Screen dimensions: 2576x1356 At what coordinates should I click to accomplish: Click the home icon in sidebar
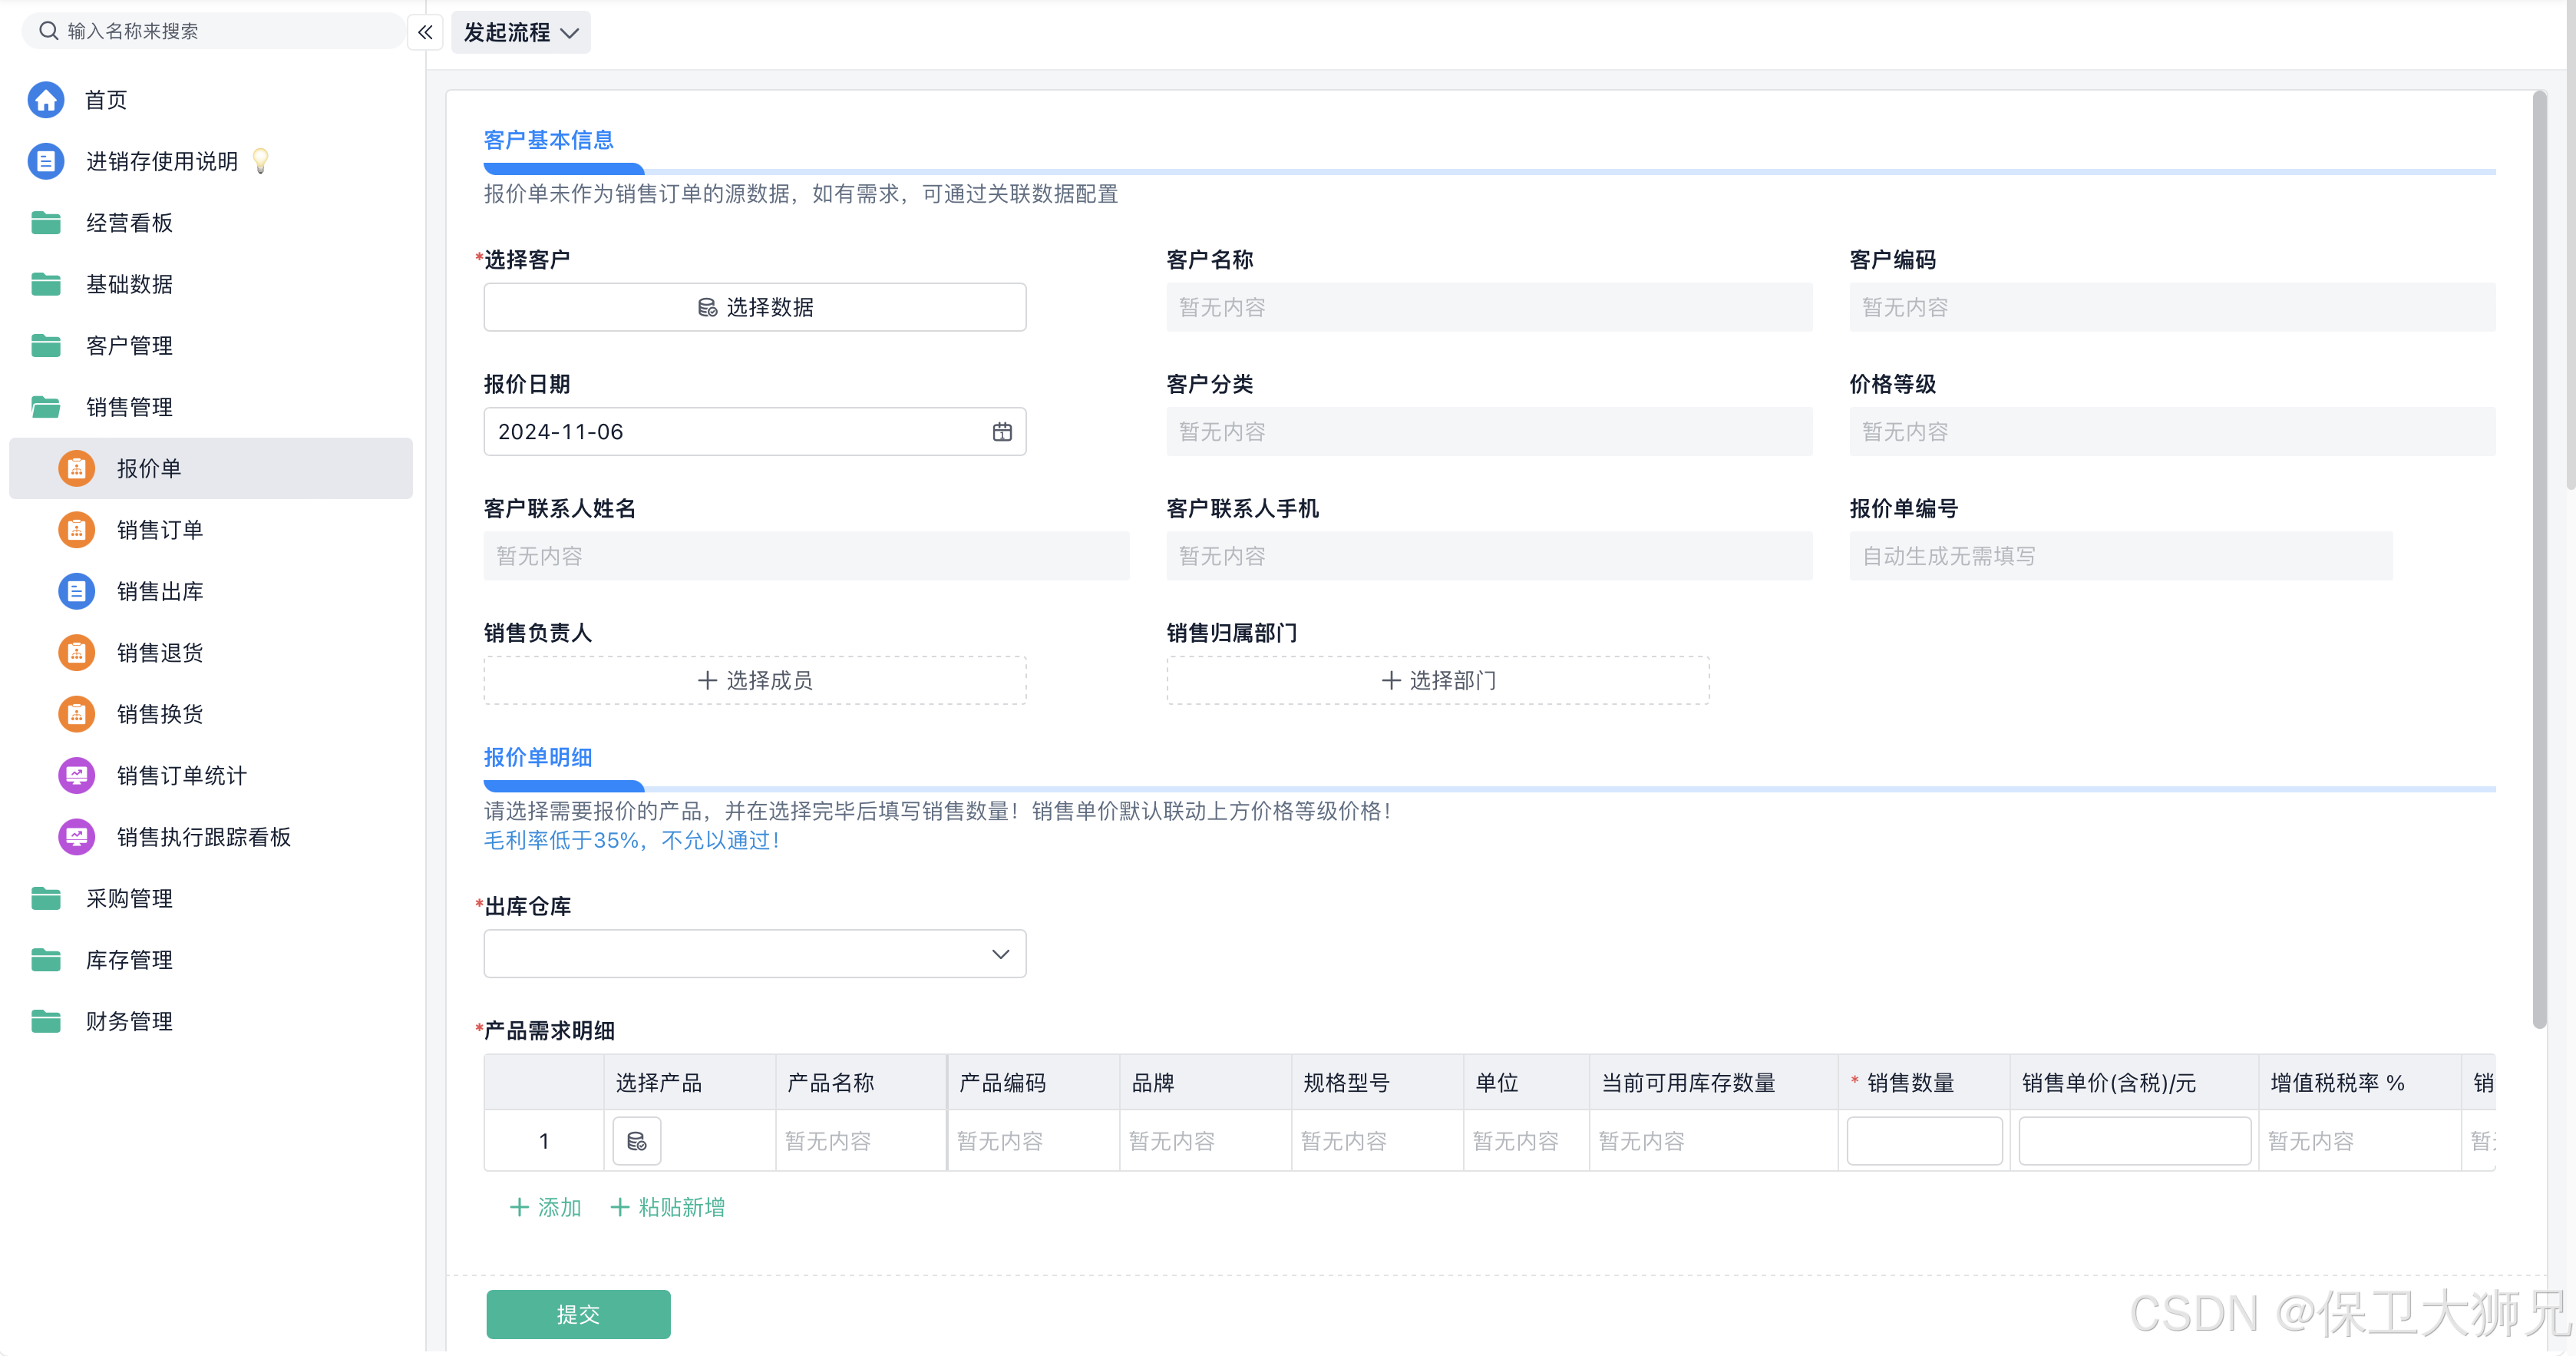(x=46, y=100)
